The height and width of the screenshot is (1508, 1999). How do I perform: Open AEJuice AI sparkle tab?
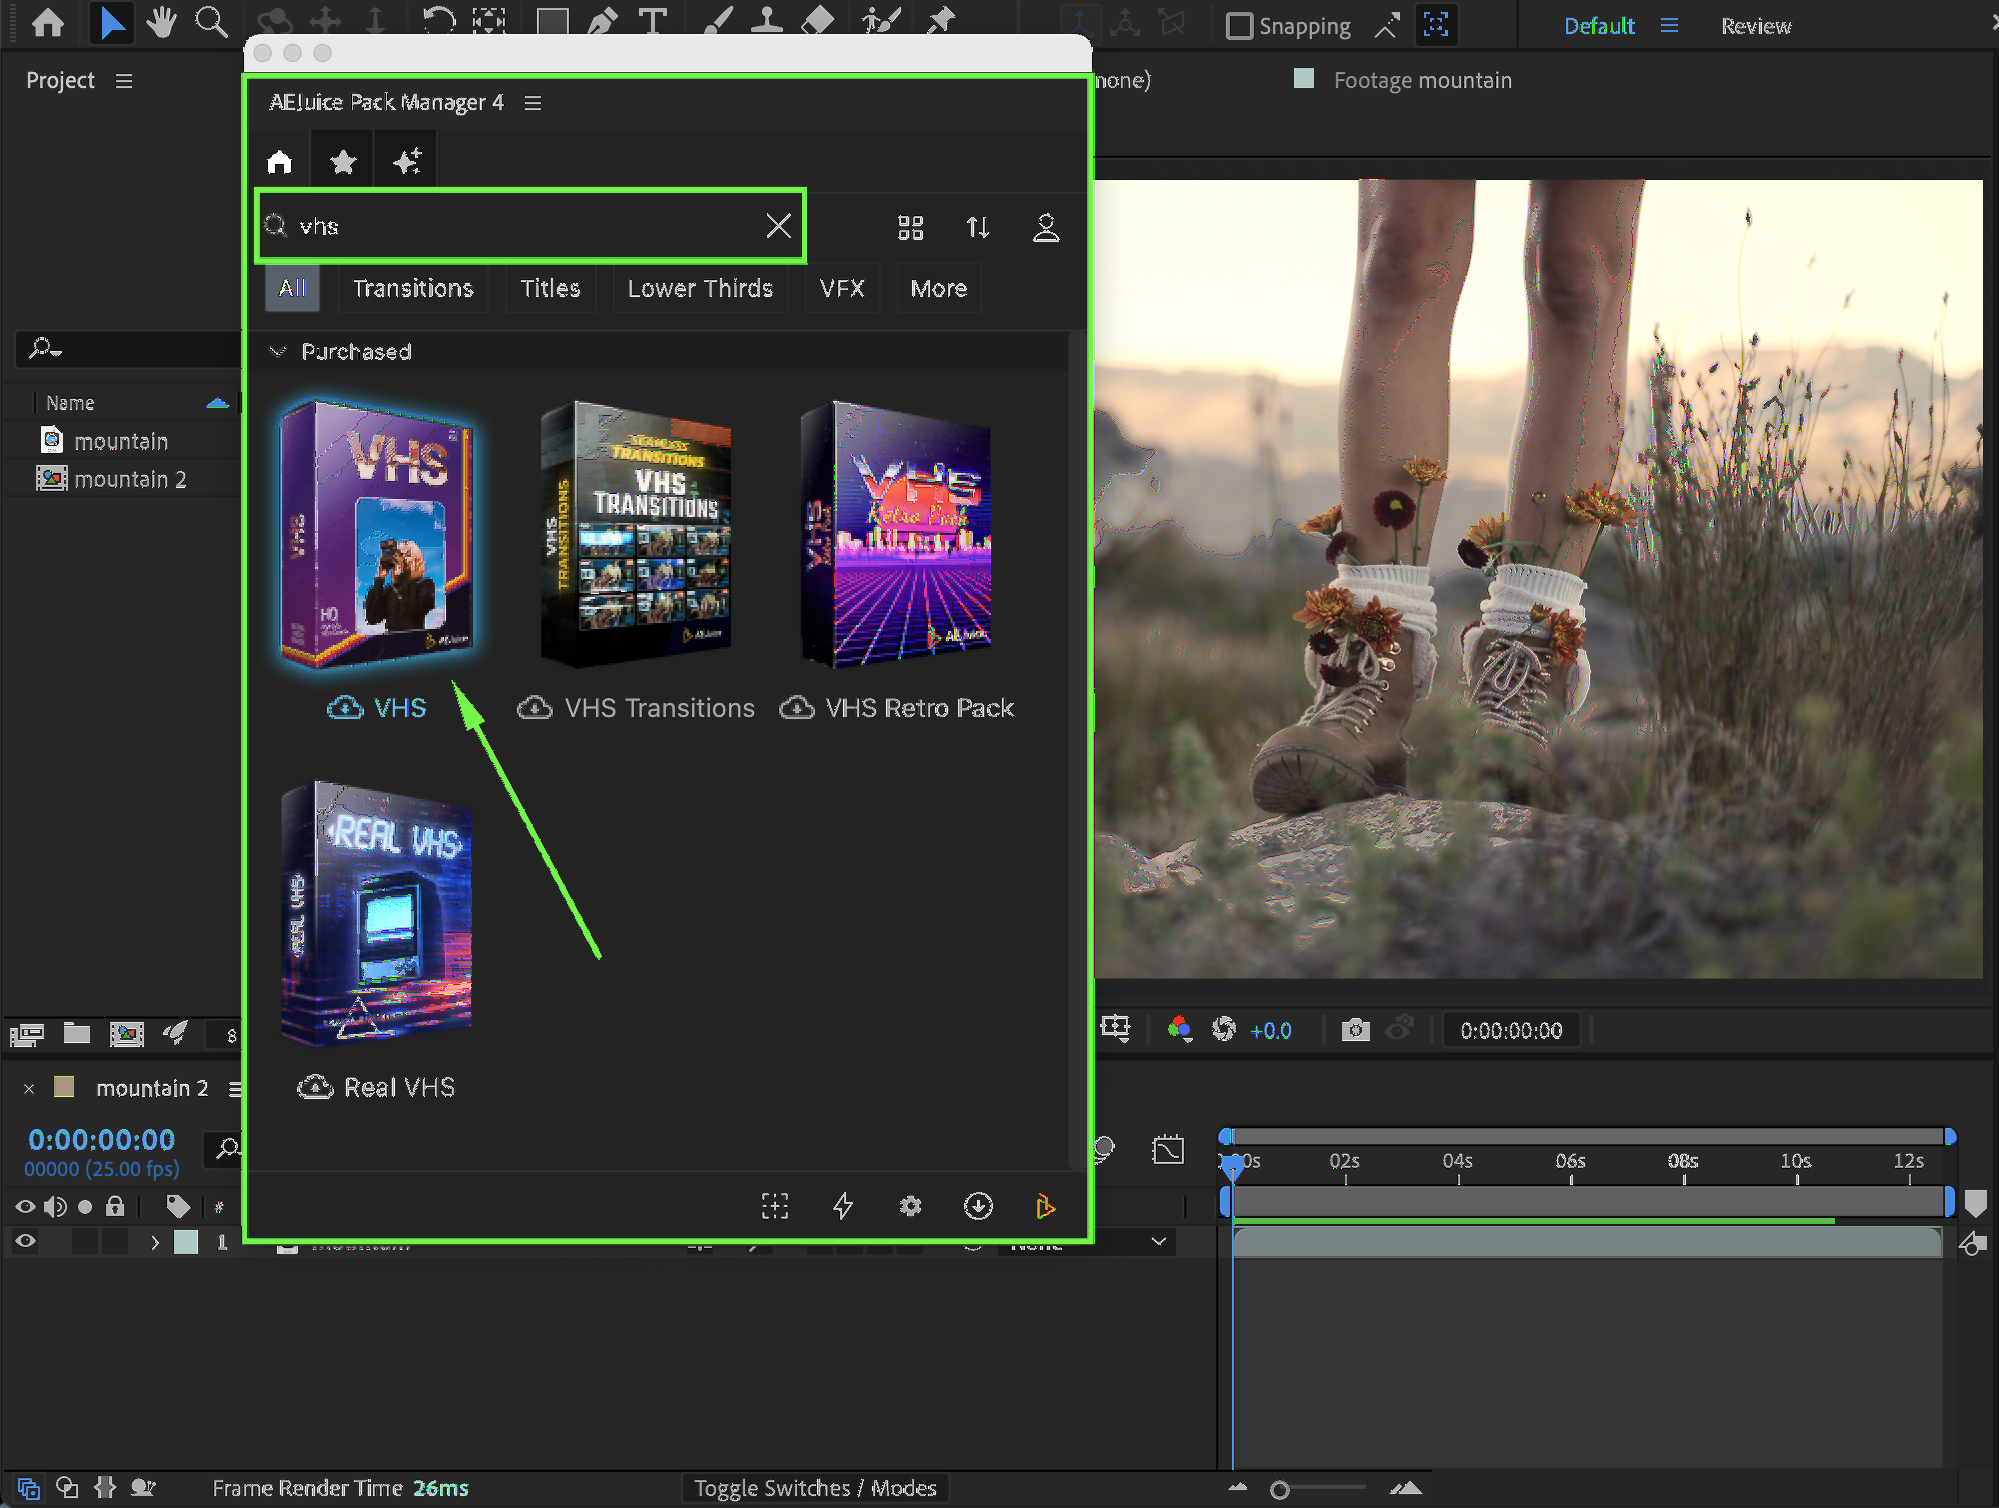coord(407,162)
